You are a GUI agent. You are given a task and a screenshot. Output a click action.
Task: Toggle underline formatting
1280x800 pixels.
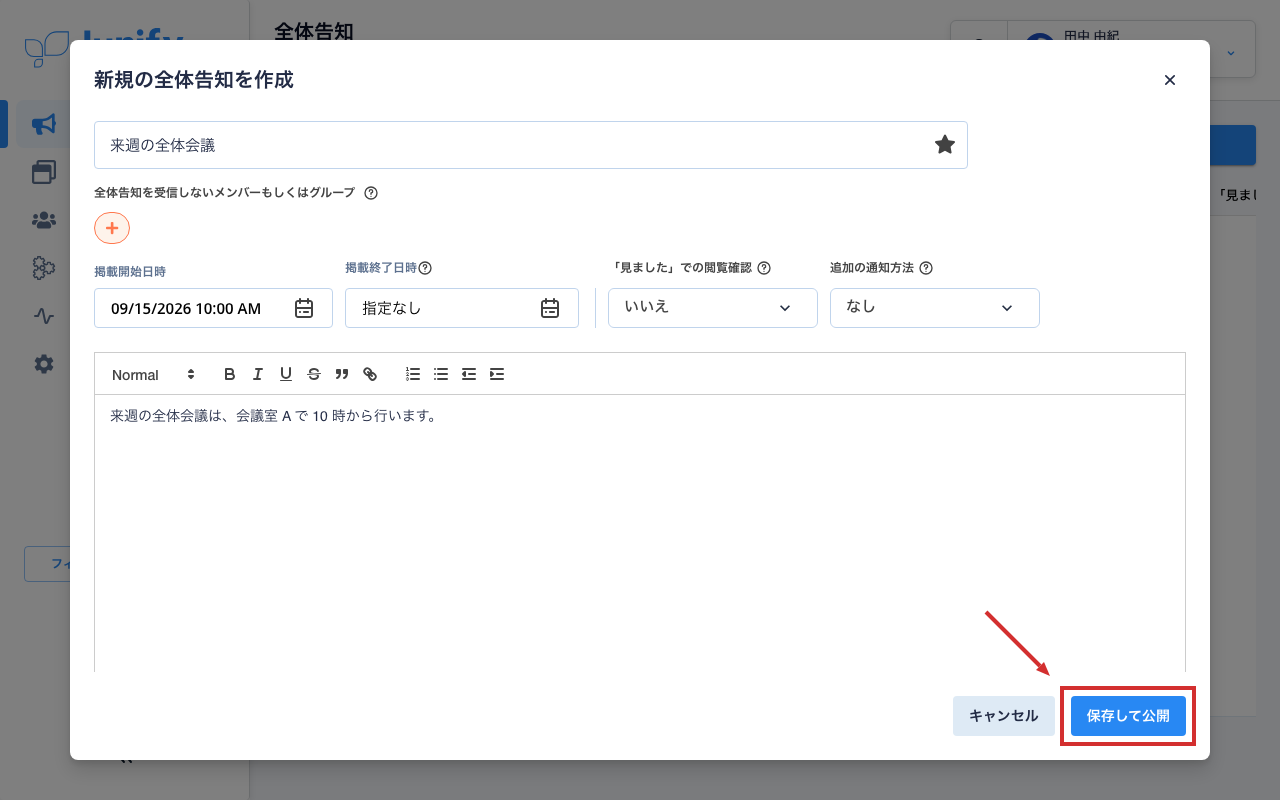[286, 374]
